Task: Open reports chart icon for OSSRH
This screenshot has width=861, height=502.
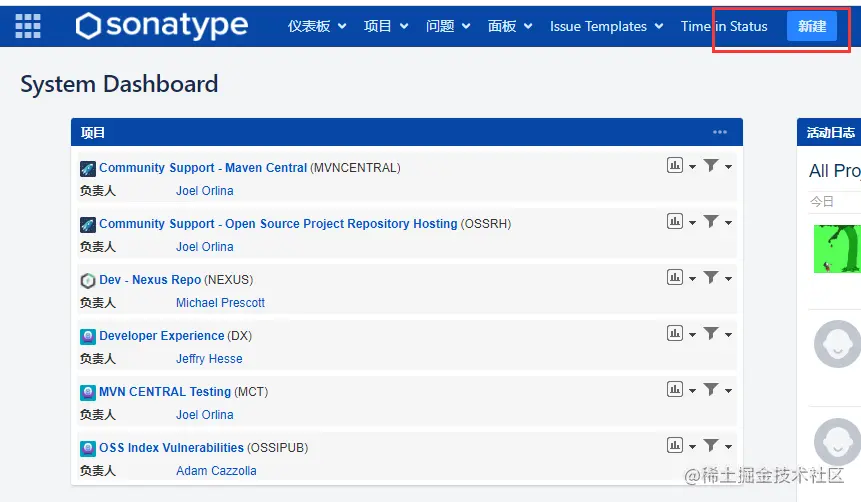Action: click(x=675, y=221)
